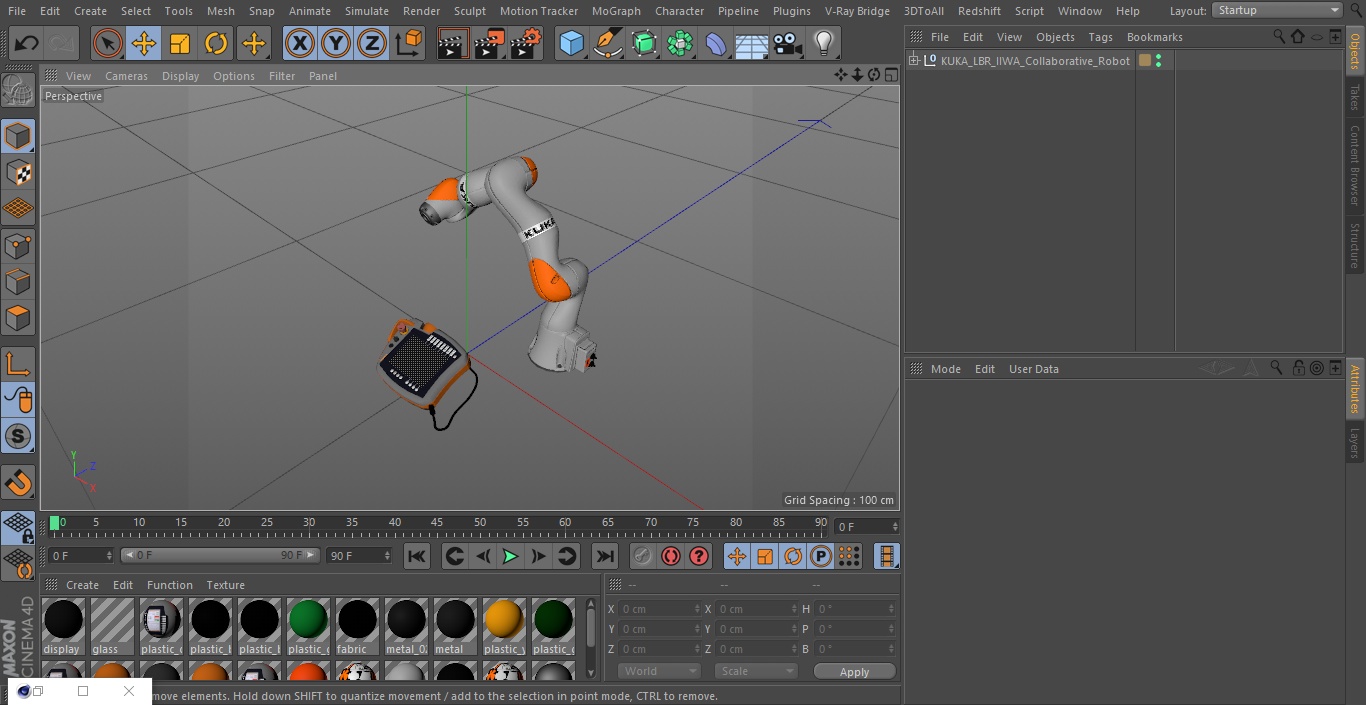The image size is (1366, 705).
Task: Select the Spline Pen tool
Action: 607,43
